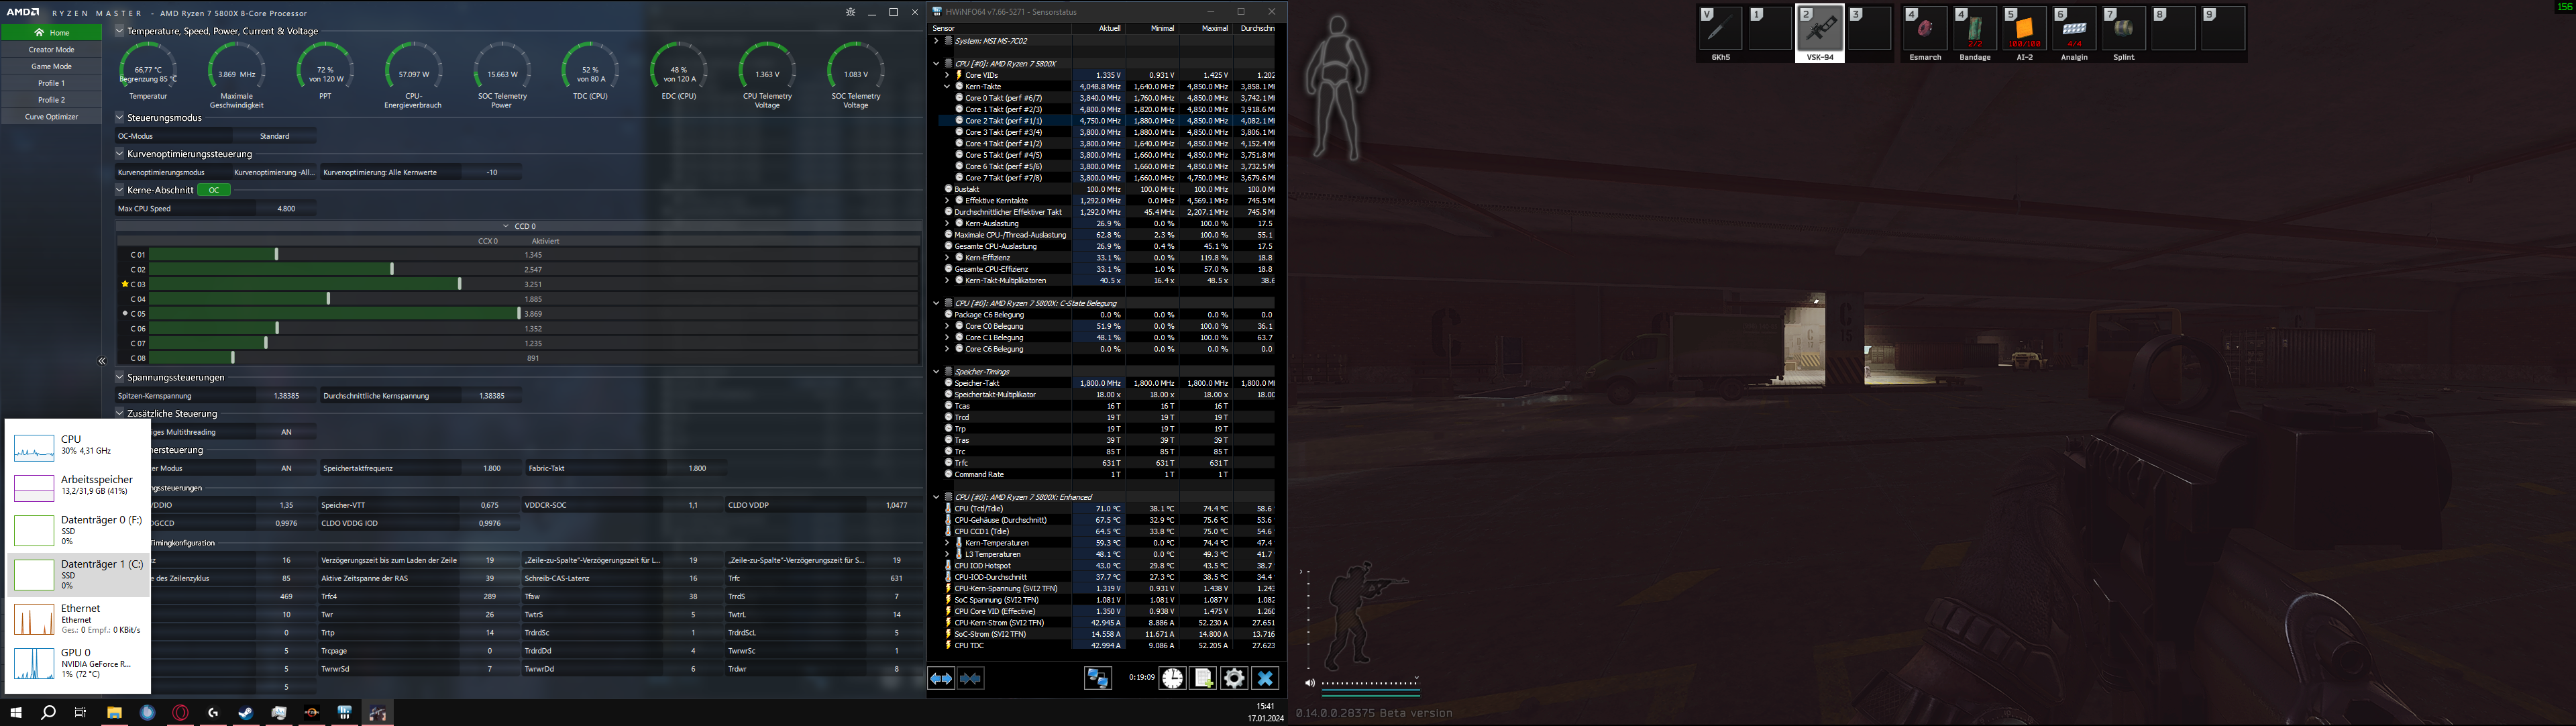The width and height of the screenshot is (2576, 726).
Task: Open HWiNFO settings gear icon
Action: (1234, 679)
